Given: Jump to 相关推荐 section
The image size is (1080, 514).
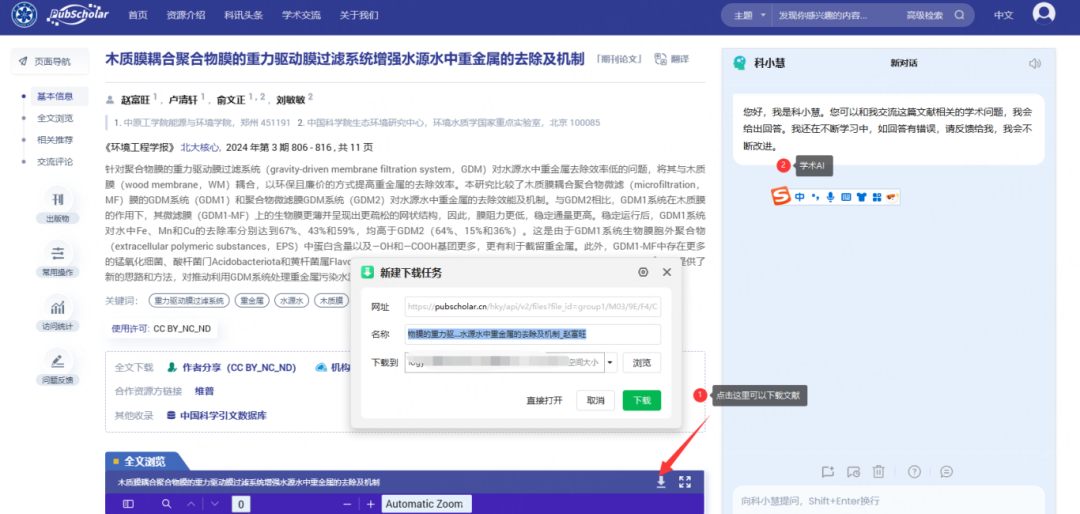Looking at the screenshot, I should pyautogui.click(x=55, y=140).
